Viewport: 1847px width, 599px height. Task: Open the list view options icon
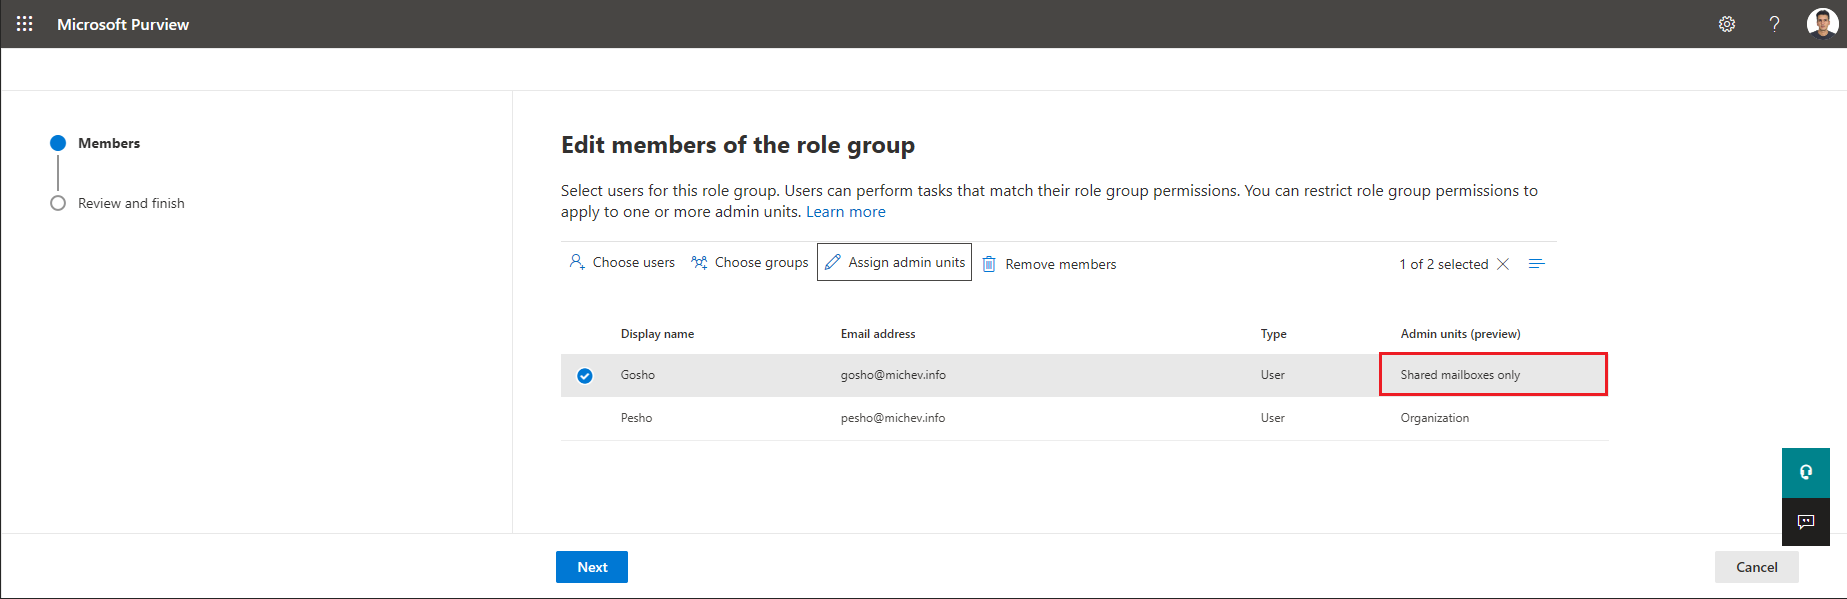coord(1537,264)
